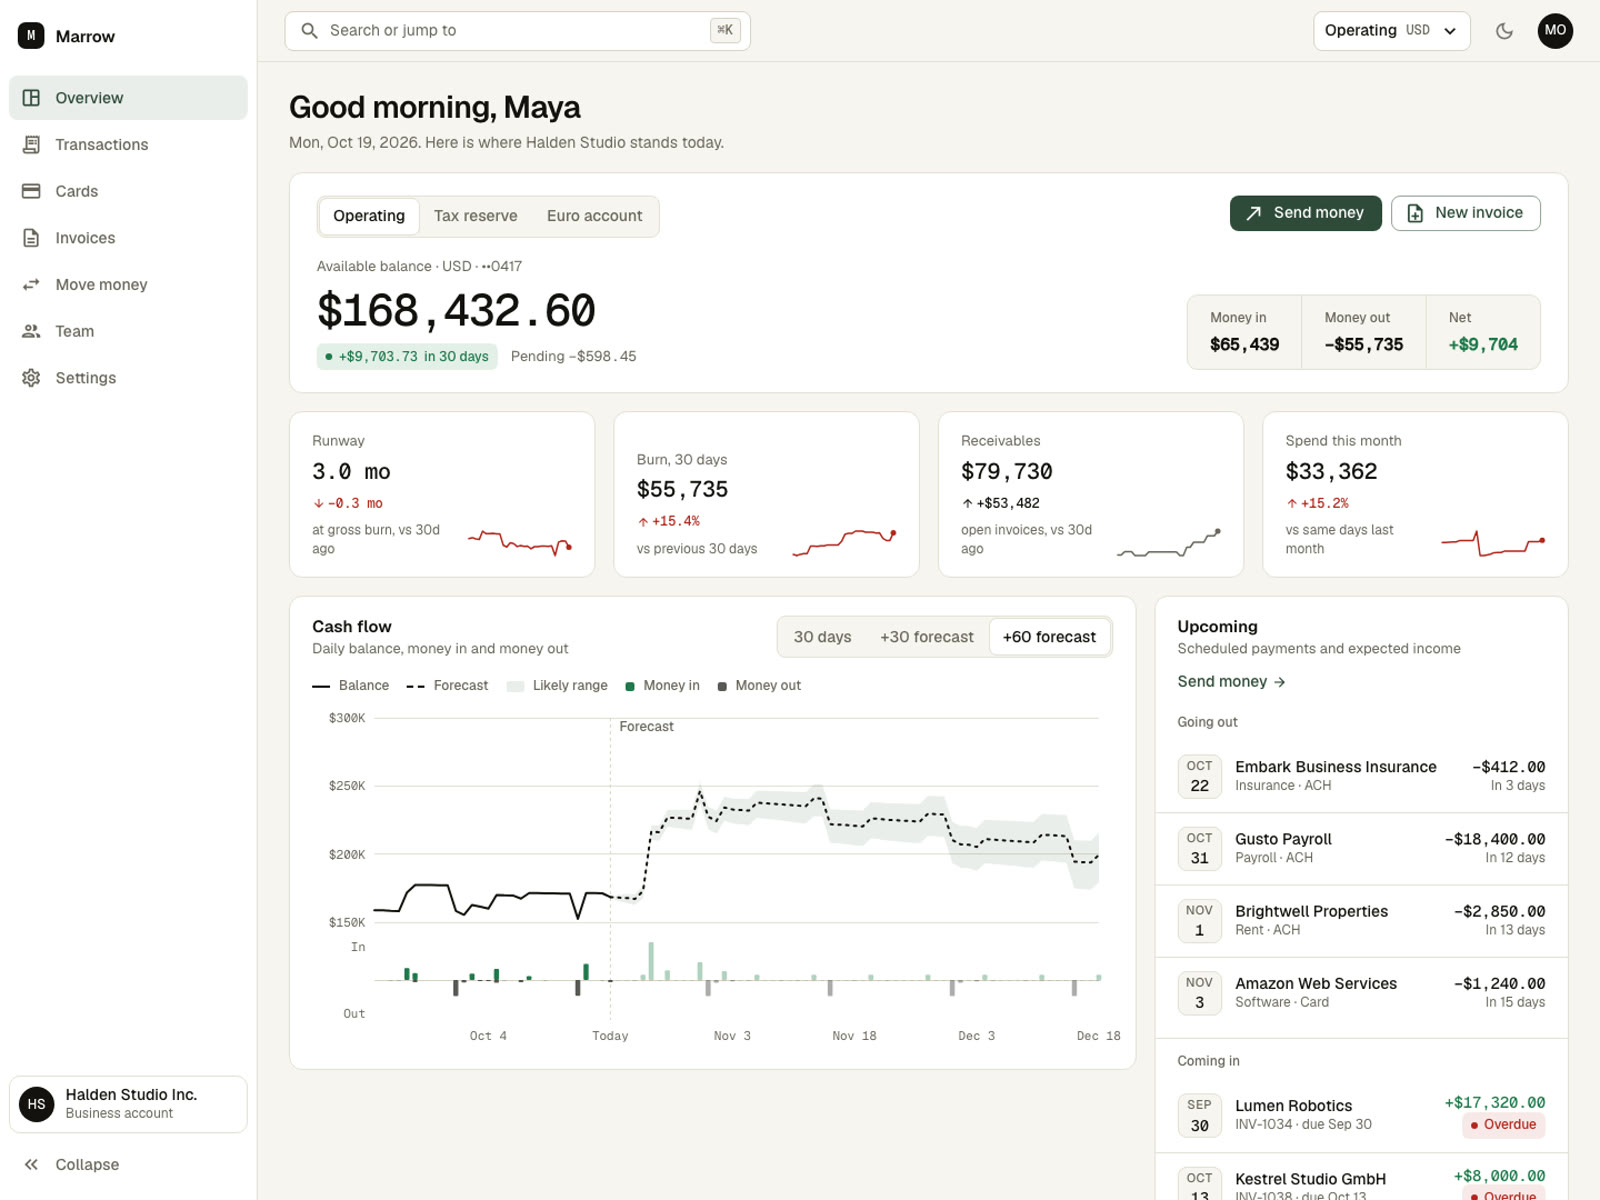Select the Operating account tab
This screenshot has height=1200, width=1600.
[369, 216]
